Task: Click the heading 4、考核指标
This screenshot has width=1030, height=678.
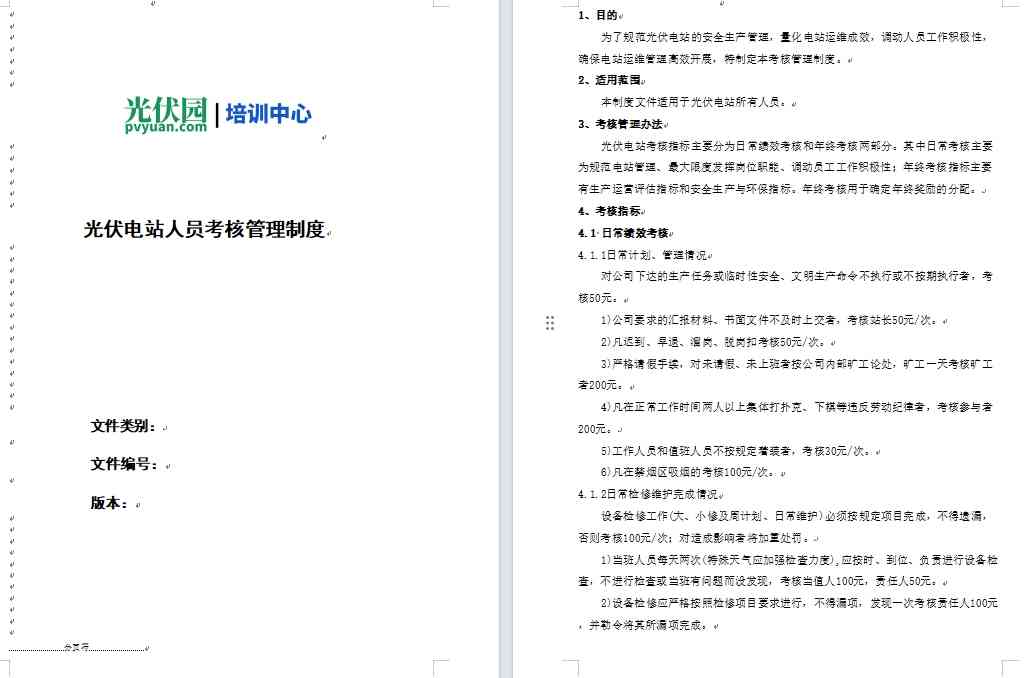Action: [x=609, y=211]
